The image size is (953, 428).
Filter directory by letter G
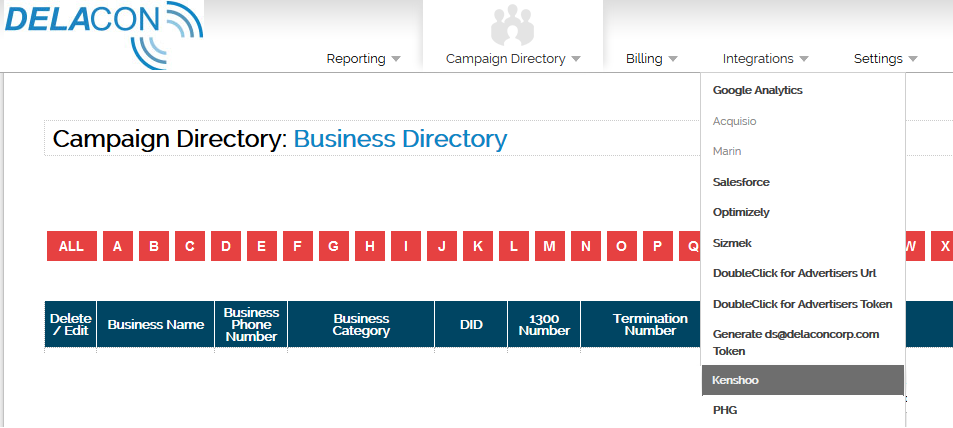tap(334, 246)
